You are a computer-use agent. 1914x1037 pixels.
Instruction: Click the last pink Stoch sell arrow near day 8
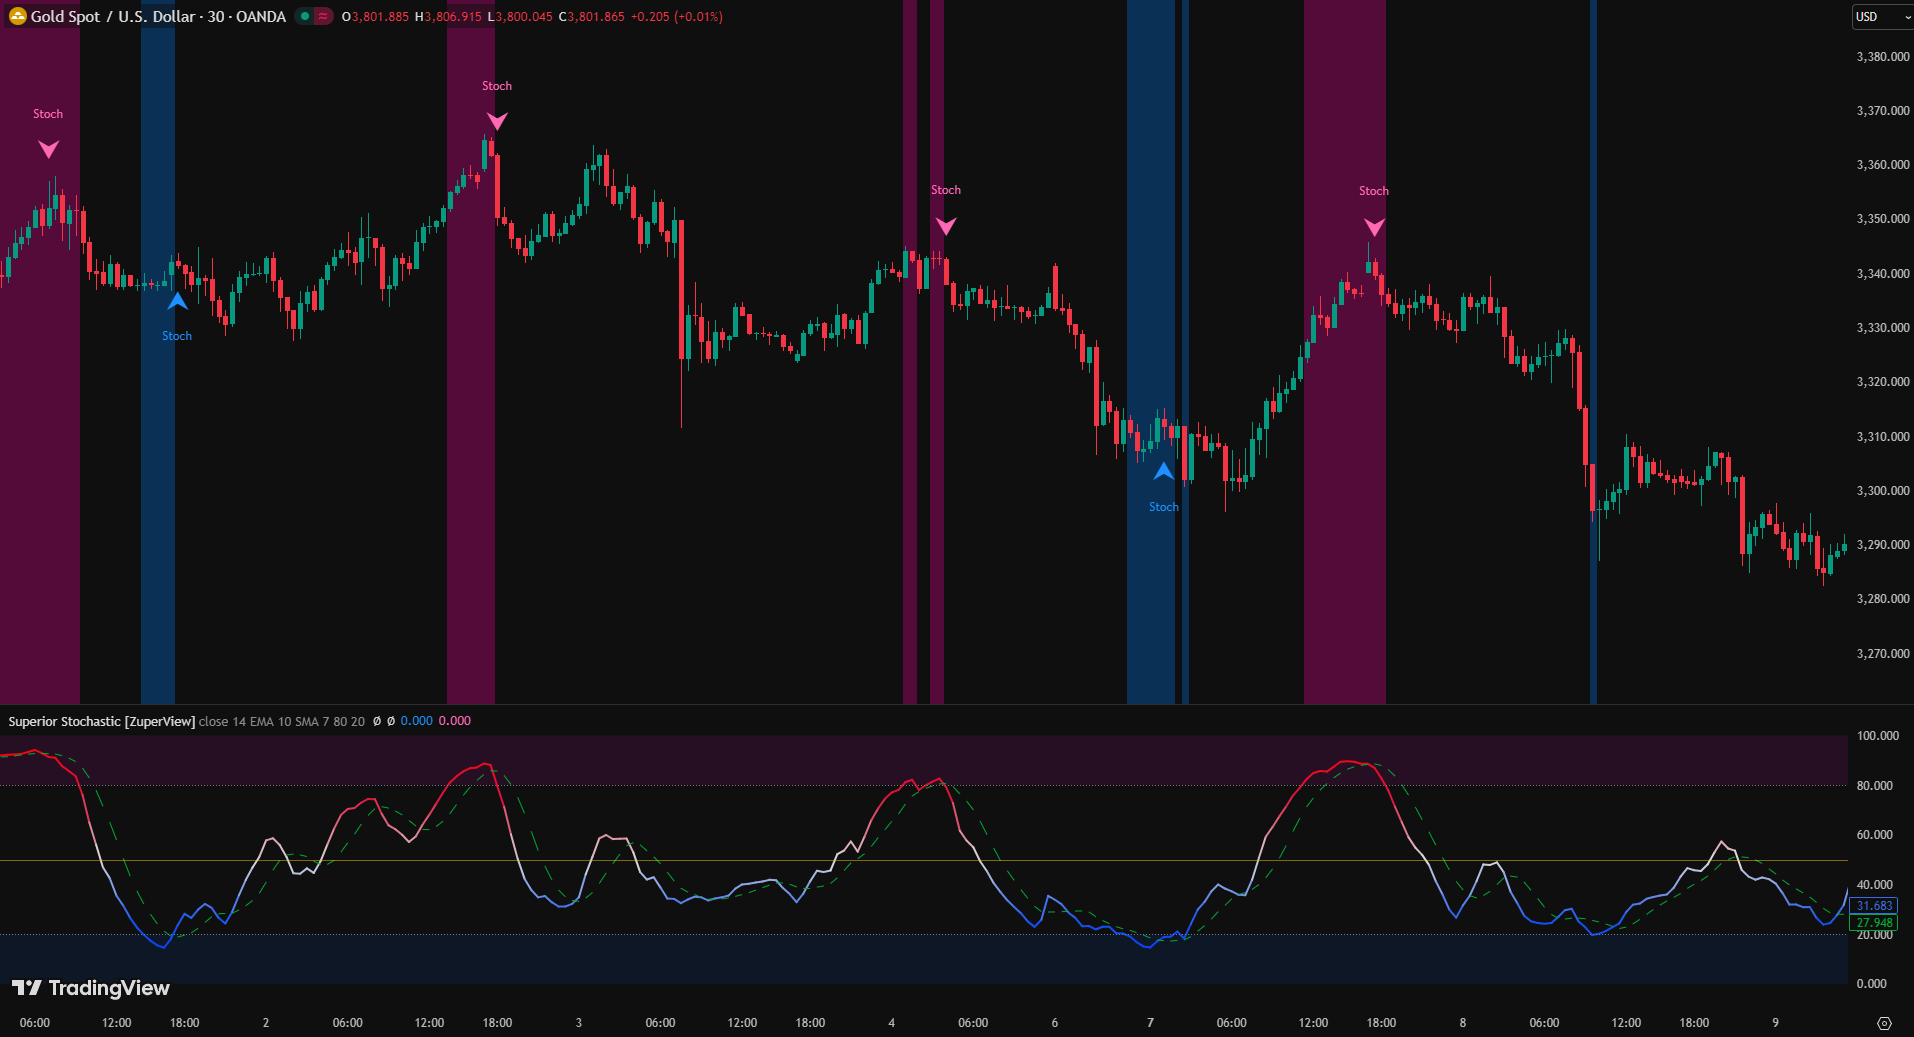1374,227
